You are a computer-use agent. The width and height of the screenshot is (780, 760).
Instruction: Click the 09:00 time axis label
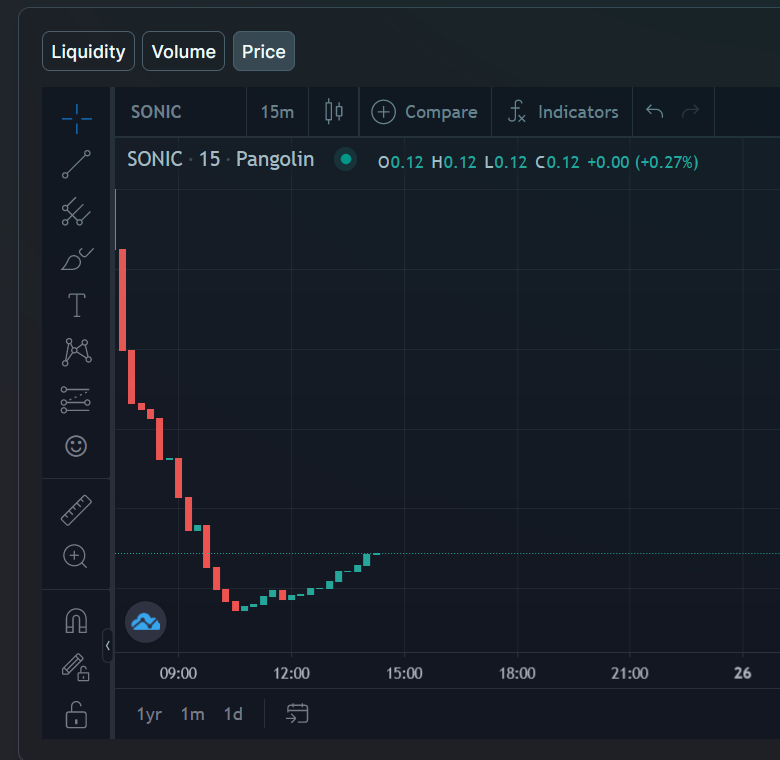(x=178, y=673)
